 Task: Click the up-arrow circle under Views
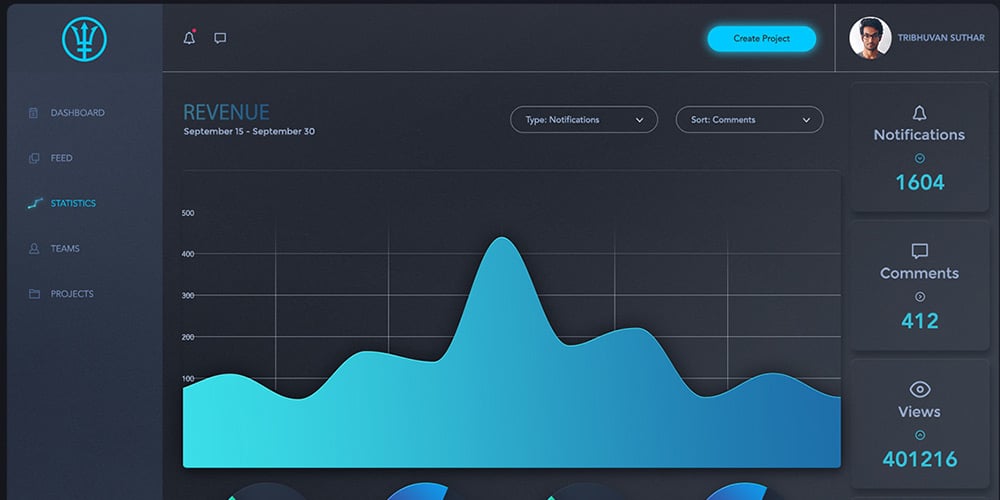920,435
